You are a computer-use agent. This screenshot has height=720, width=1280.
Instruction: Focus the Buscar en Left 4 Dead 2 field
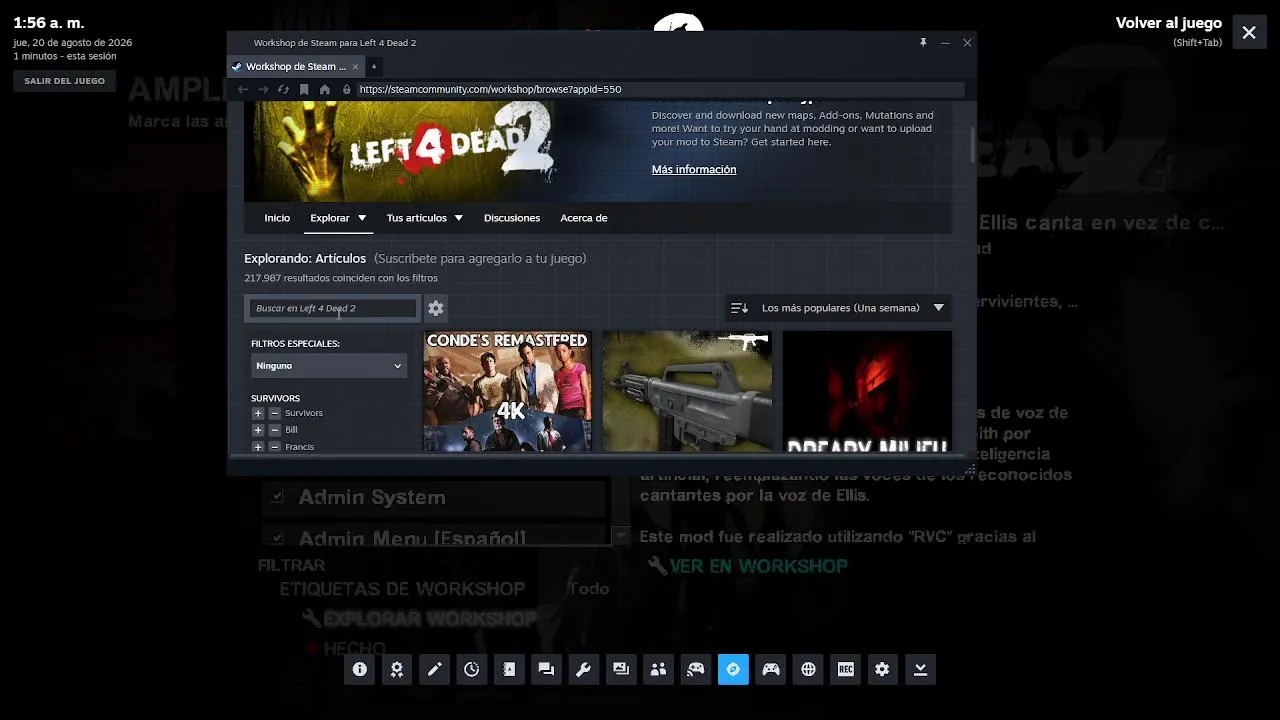click(332, 308)
